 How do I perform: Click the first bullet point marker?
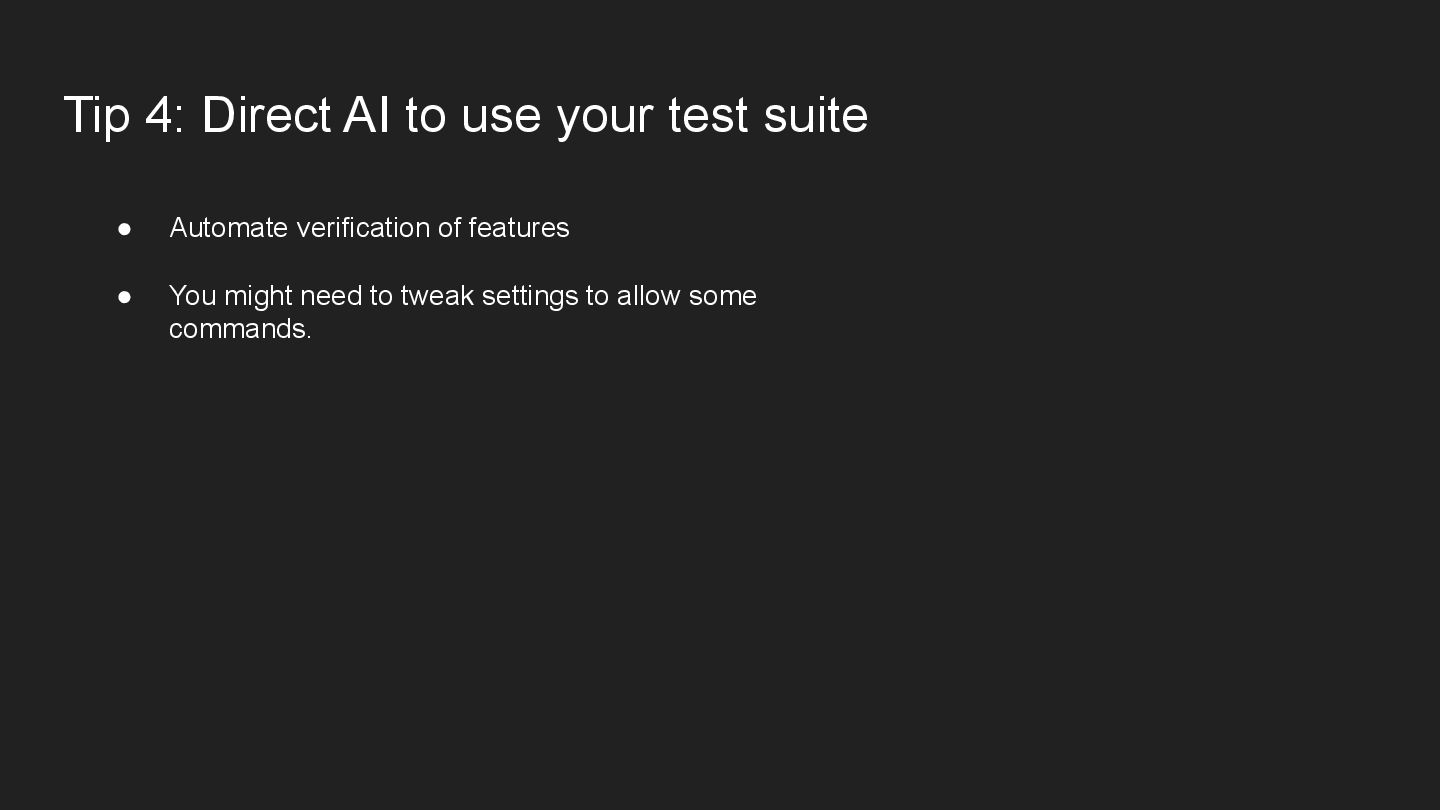[x=125, y=229]
